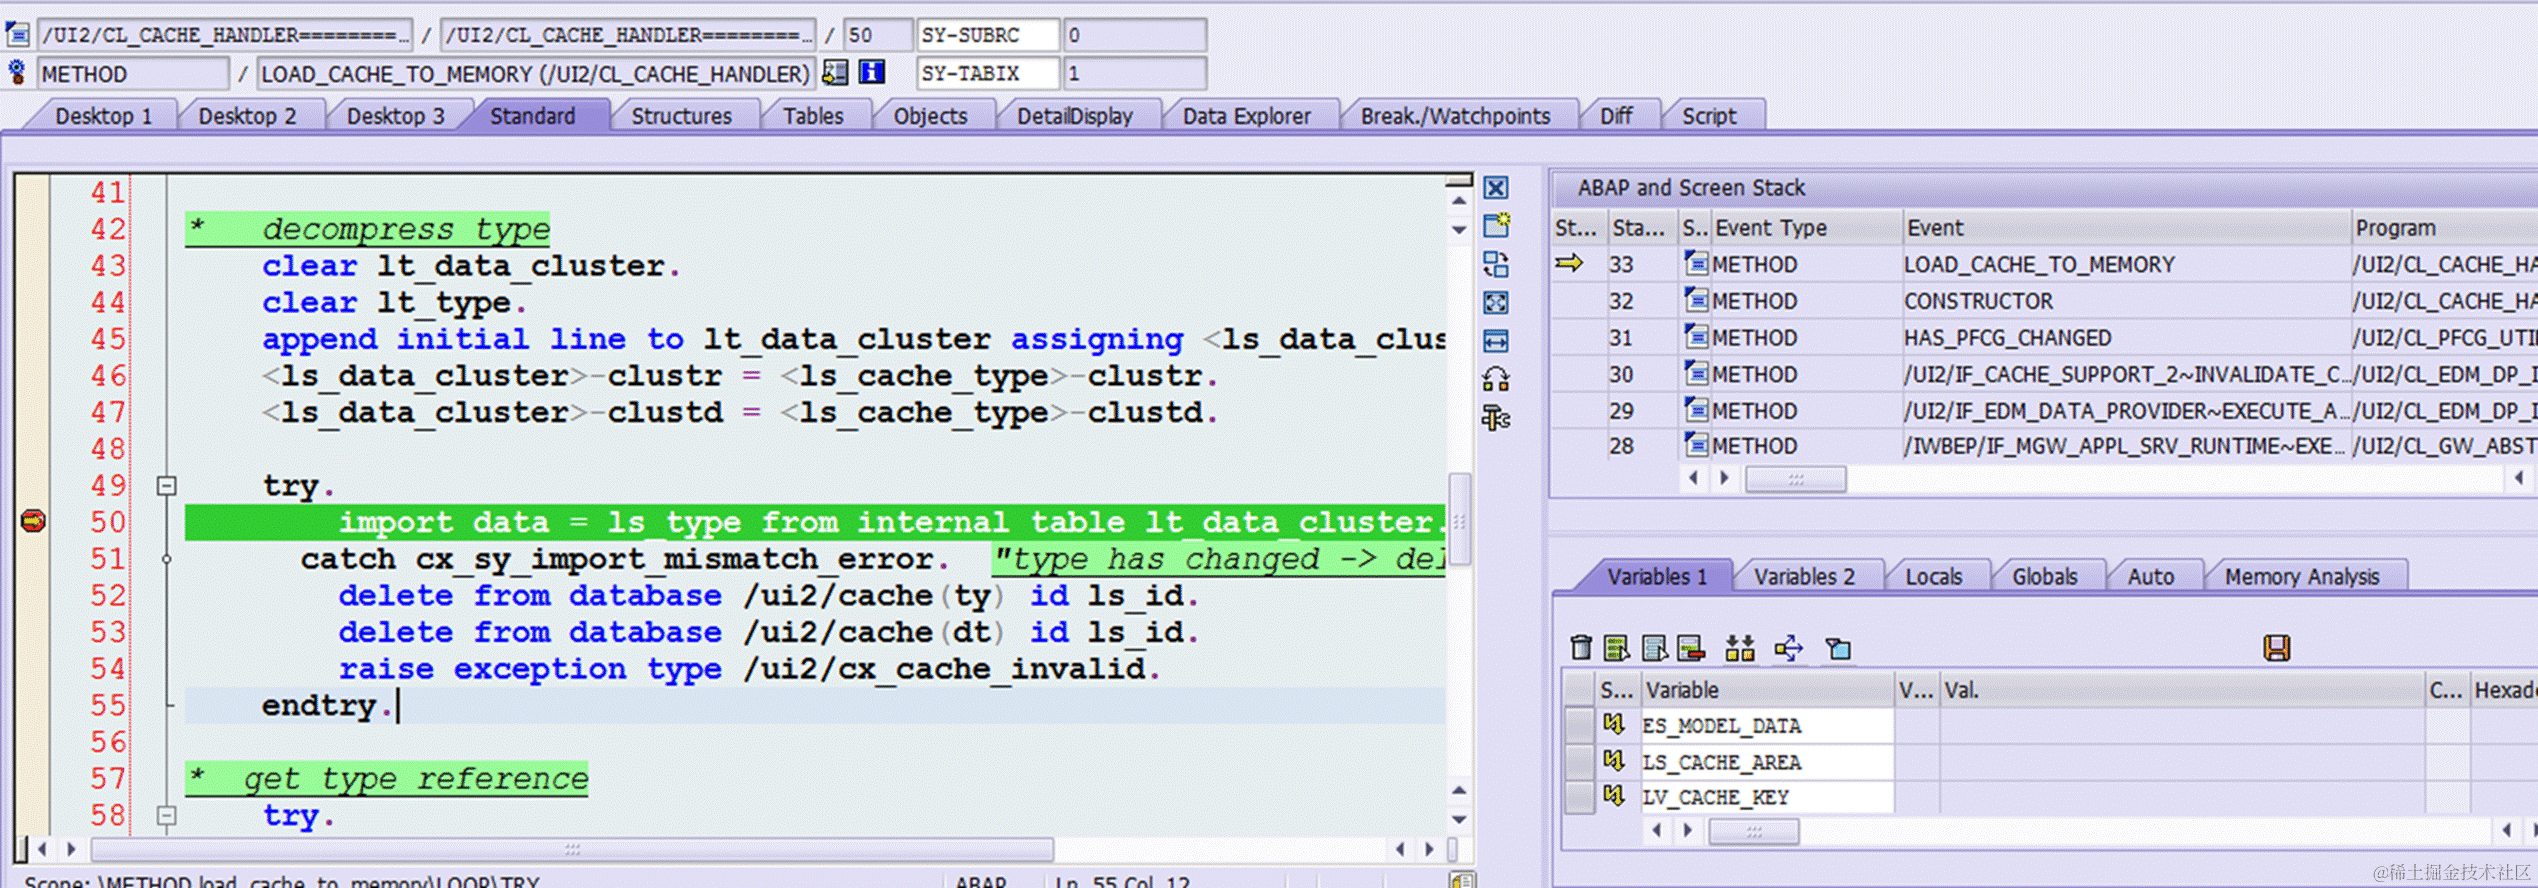Switch to the Desktop 2 tab
Viewport: 2538px width, 888px height.
pos(247,116)
